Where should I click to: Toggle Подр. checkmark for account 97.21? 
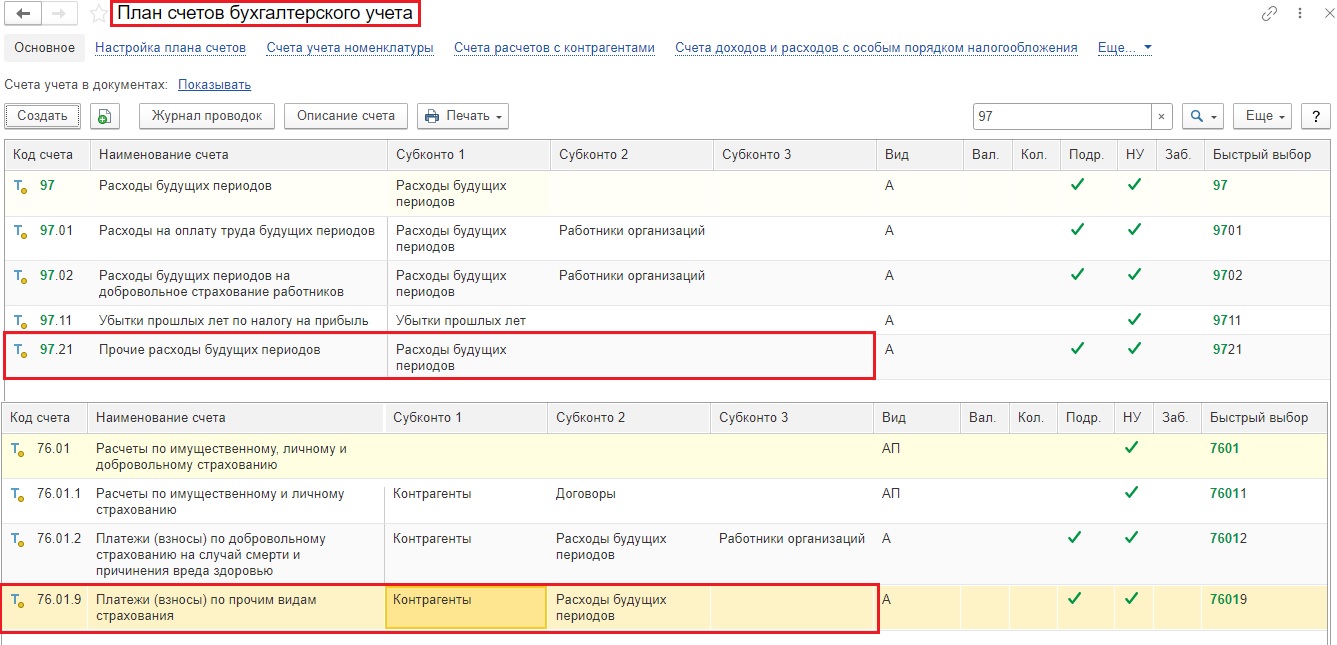coord(1077,350)
